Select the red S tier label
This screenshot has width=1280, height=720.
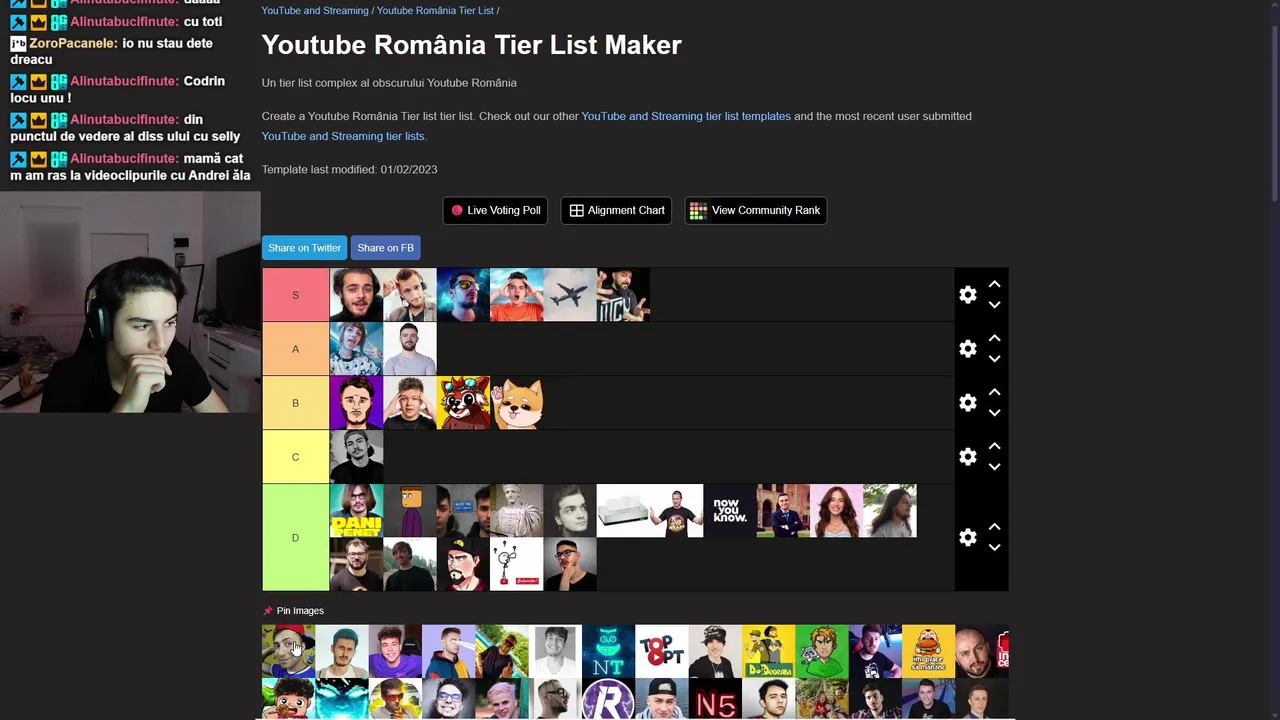click(x=295, y=295)
